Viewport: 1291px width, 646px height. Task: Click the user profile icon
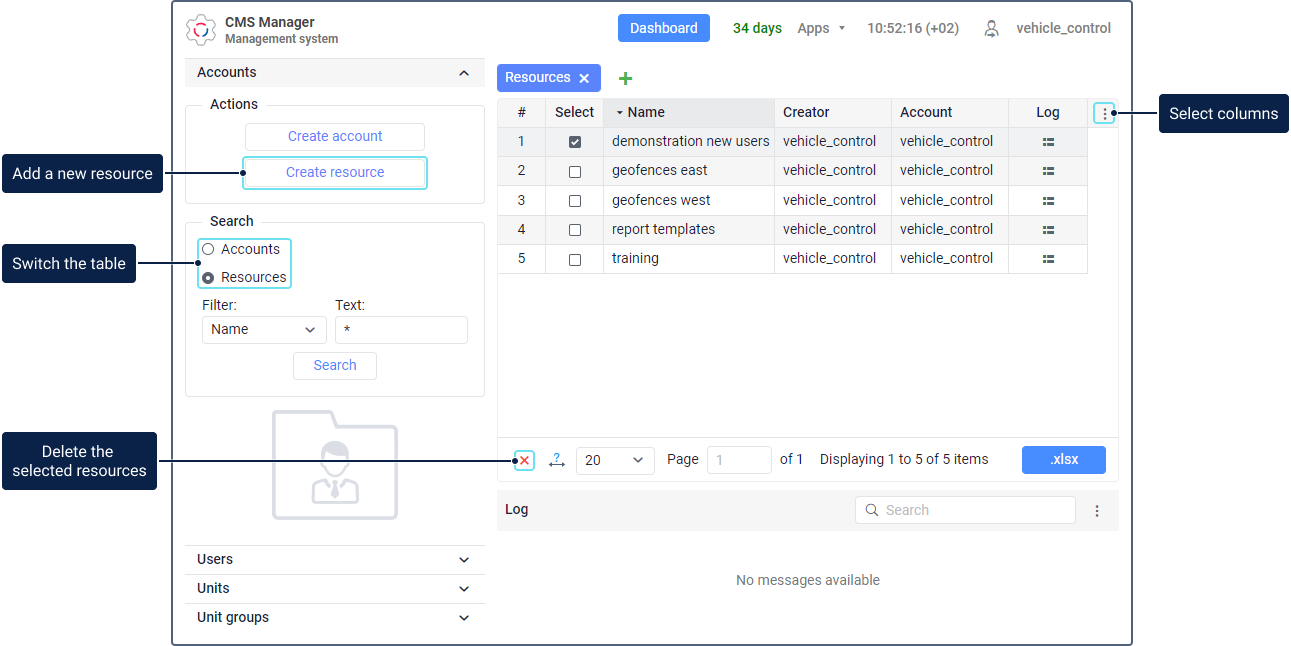click(991, 29)
